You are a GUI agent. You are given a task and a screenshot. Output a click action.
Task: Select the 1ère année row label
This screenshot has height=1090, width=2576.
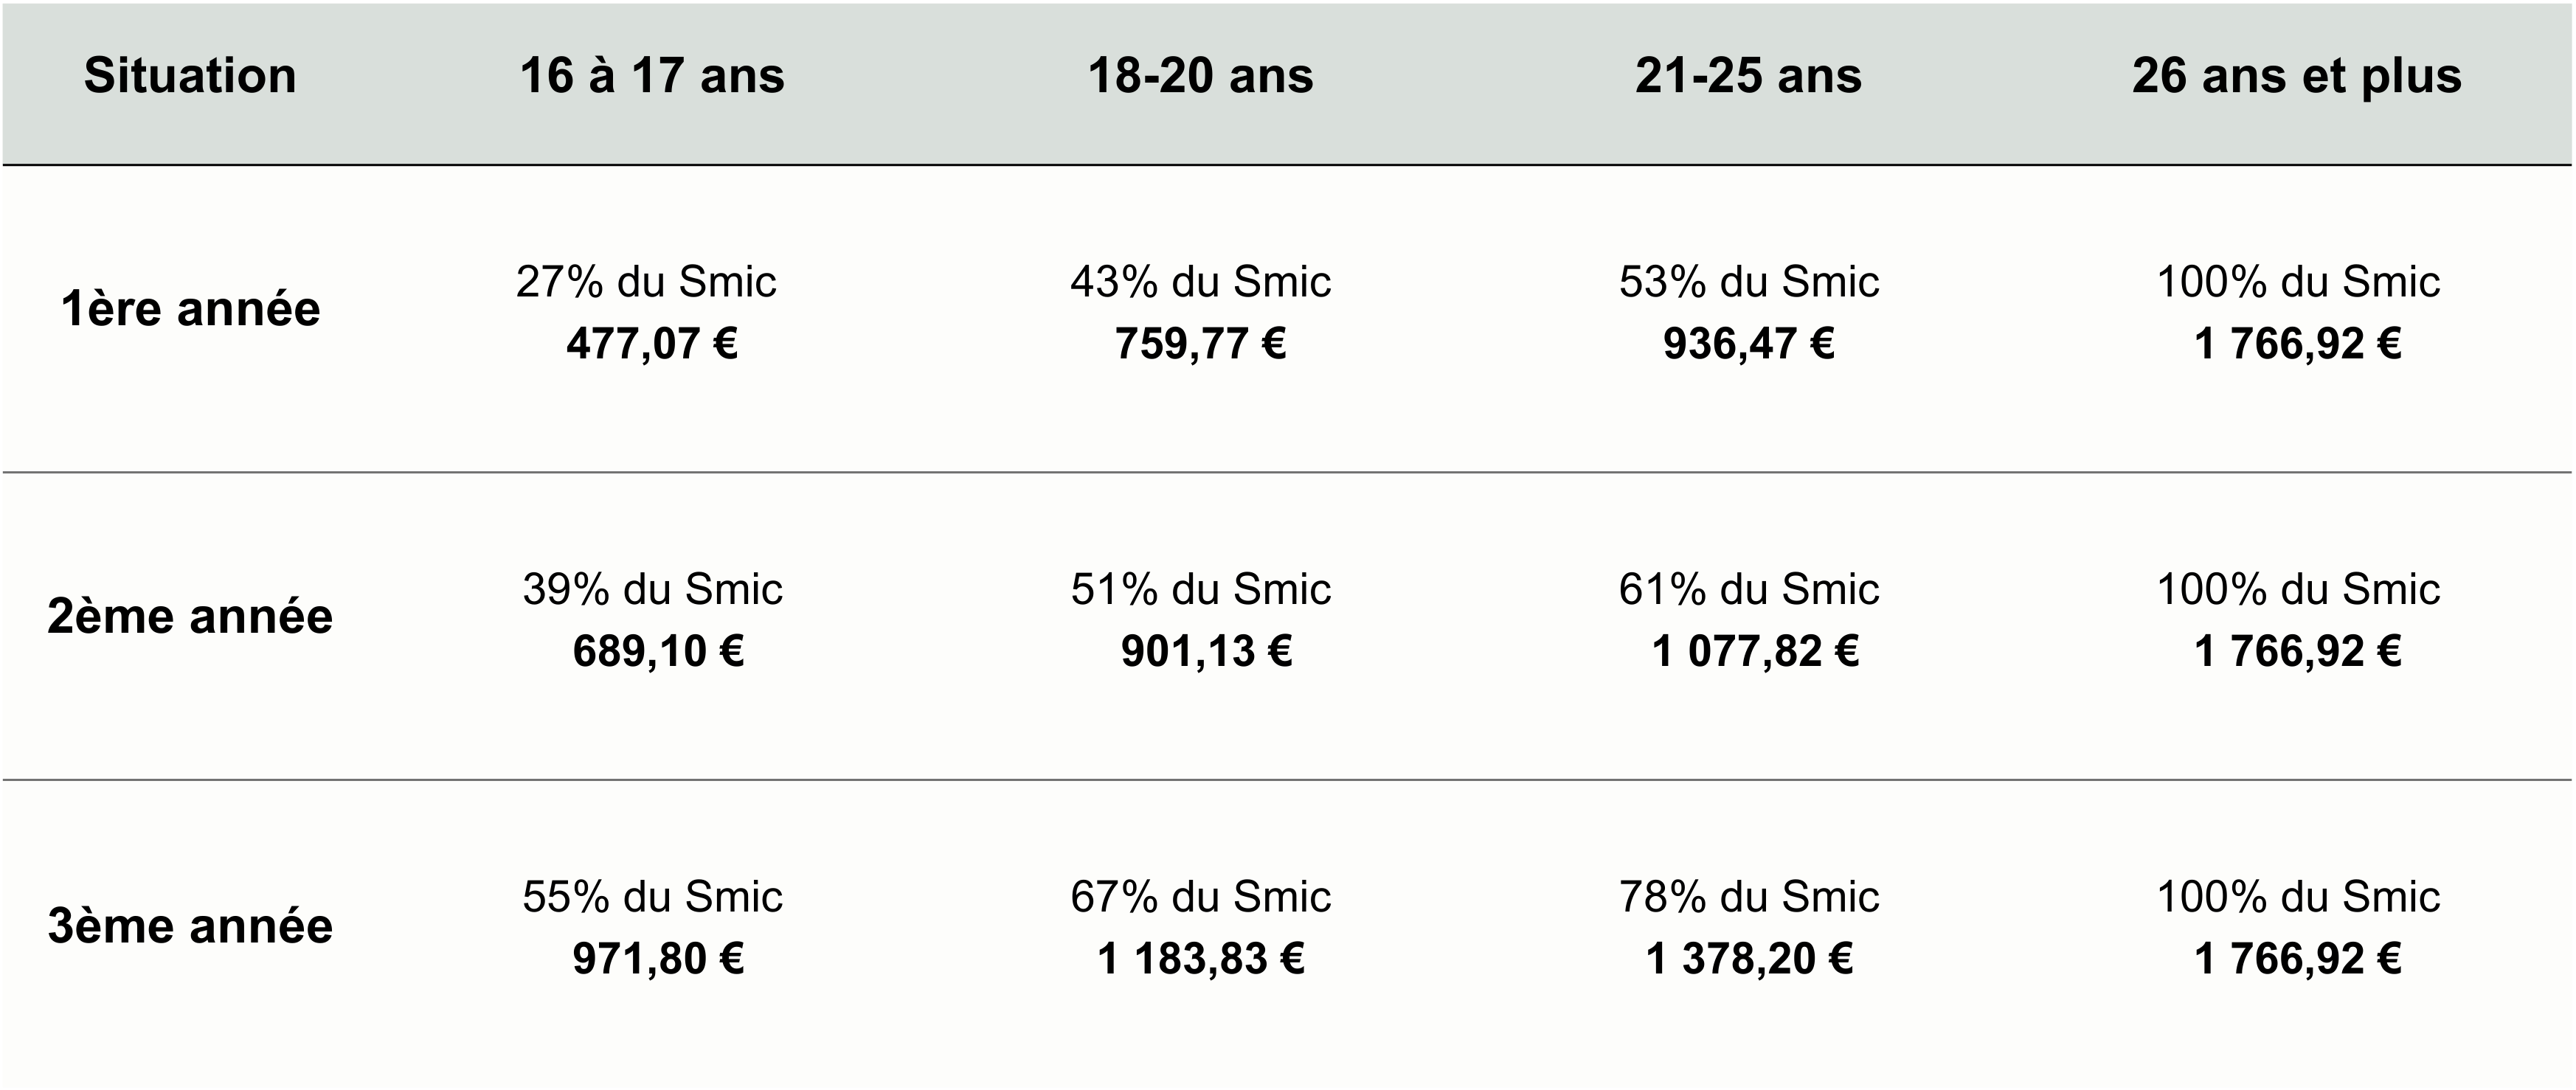coord(190,309)
